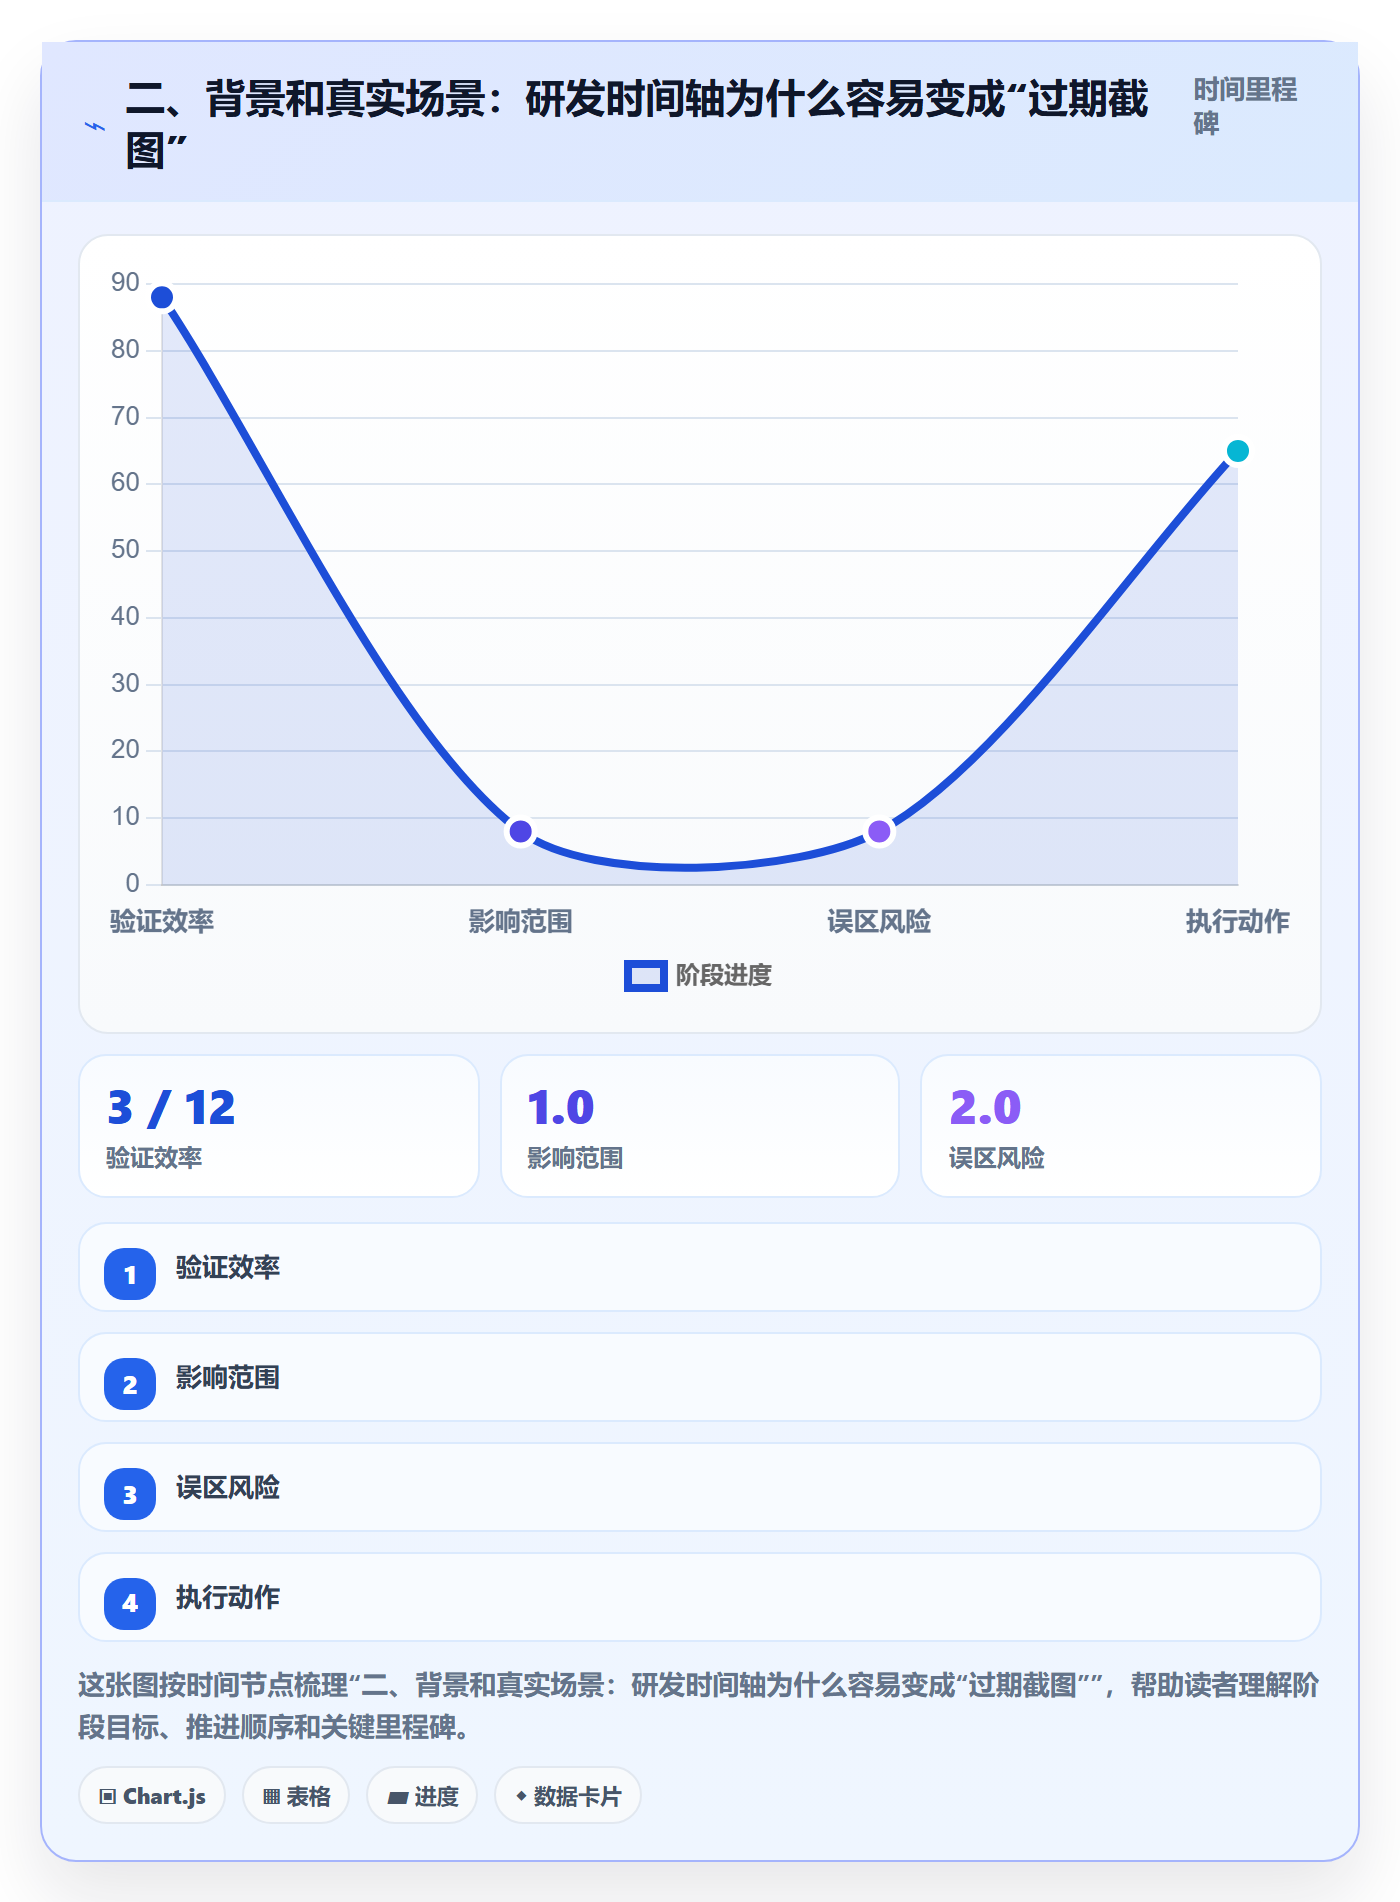
Task: Click the numbered badge 1 for 验证效率
Action: (x=130, y=1274)
